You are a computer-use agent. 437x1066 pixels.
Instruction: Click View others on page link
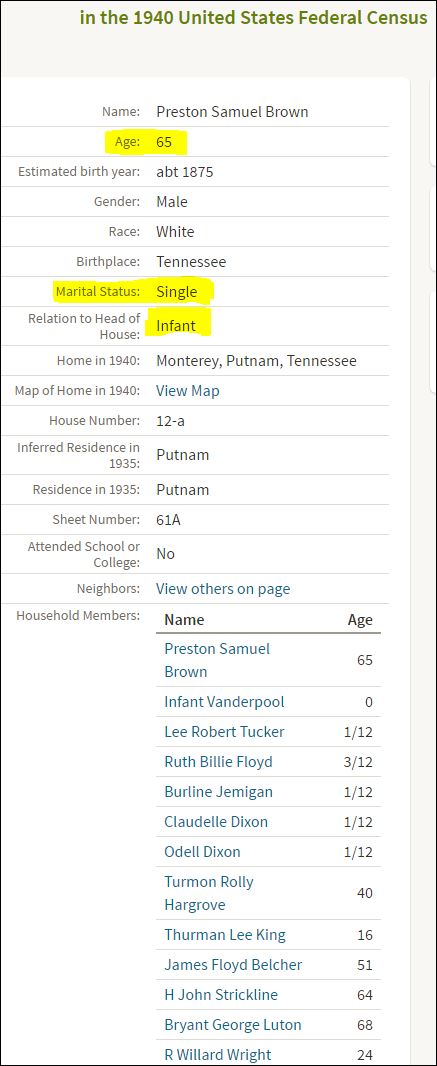pos(223,589)
